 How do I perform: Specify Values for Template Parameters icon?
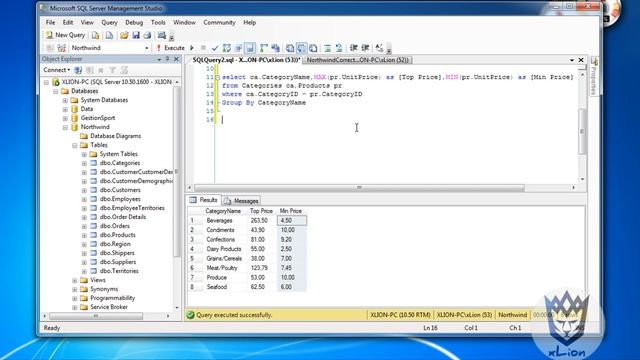pyautogui.click(x=379, y=48)
